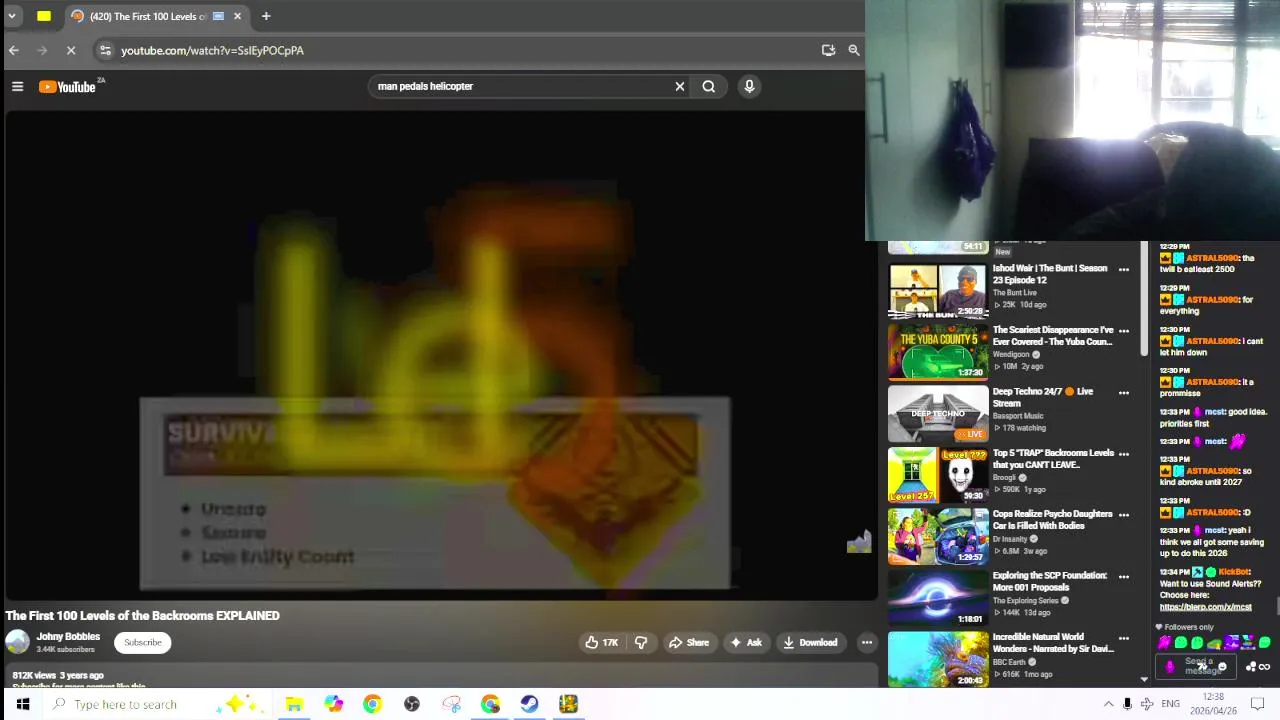The height and width of the screenshot is (720, 1280).
Task: Open the YouTube hamburger guide menu
Action: point(17,87)
